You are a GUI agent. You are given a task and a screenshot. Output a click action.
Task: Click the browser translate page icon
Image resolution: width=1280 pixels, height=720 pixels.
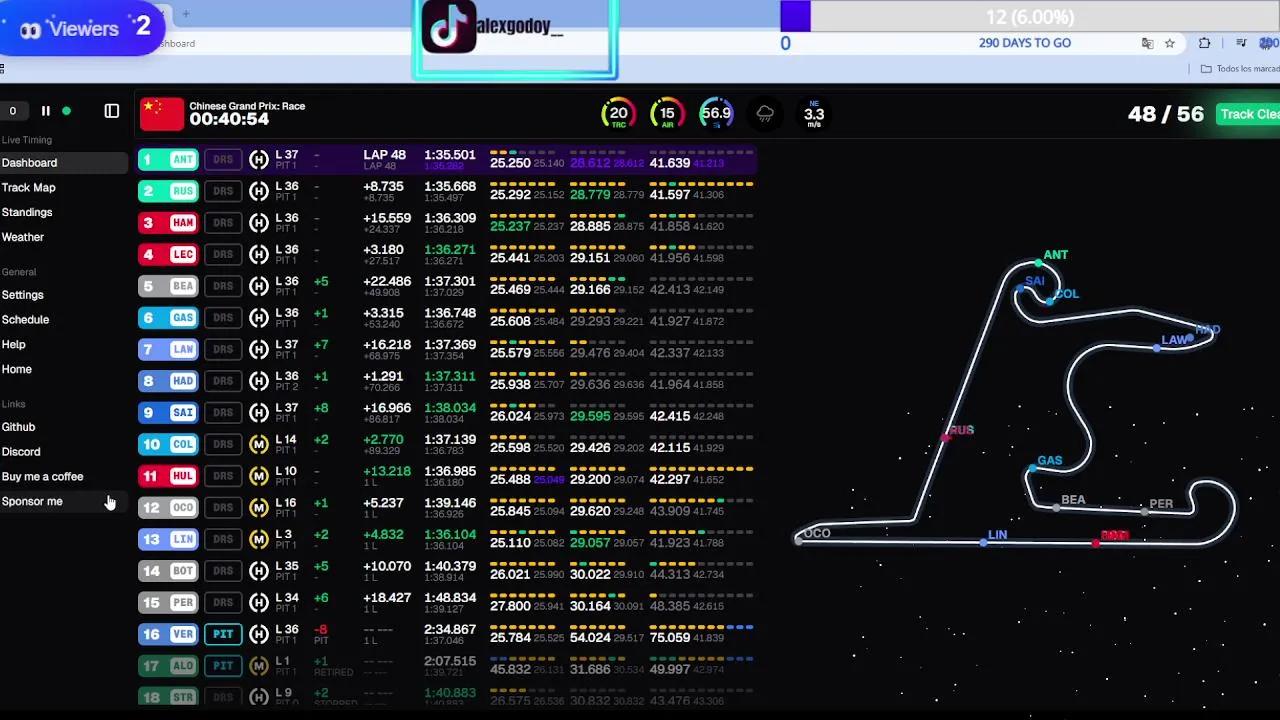click(1147, 43)
